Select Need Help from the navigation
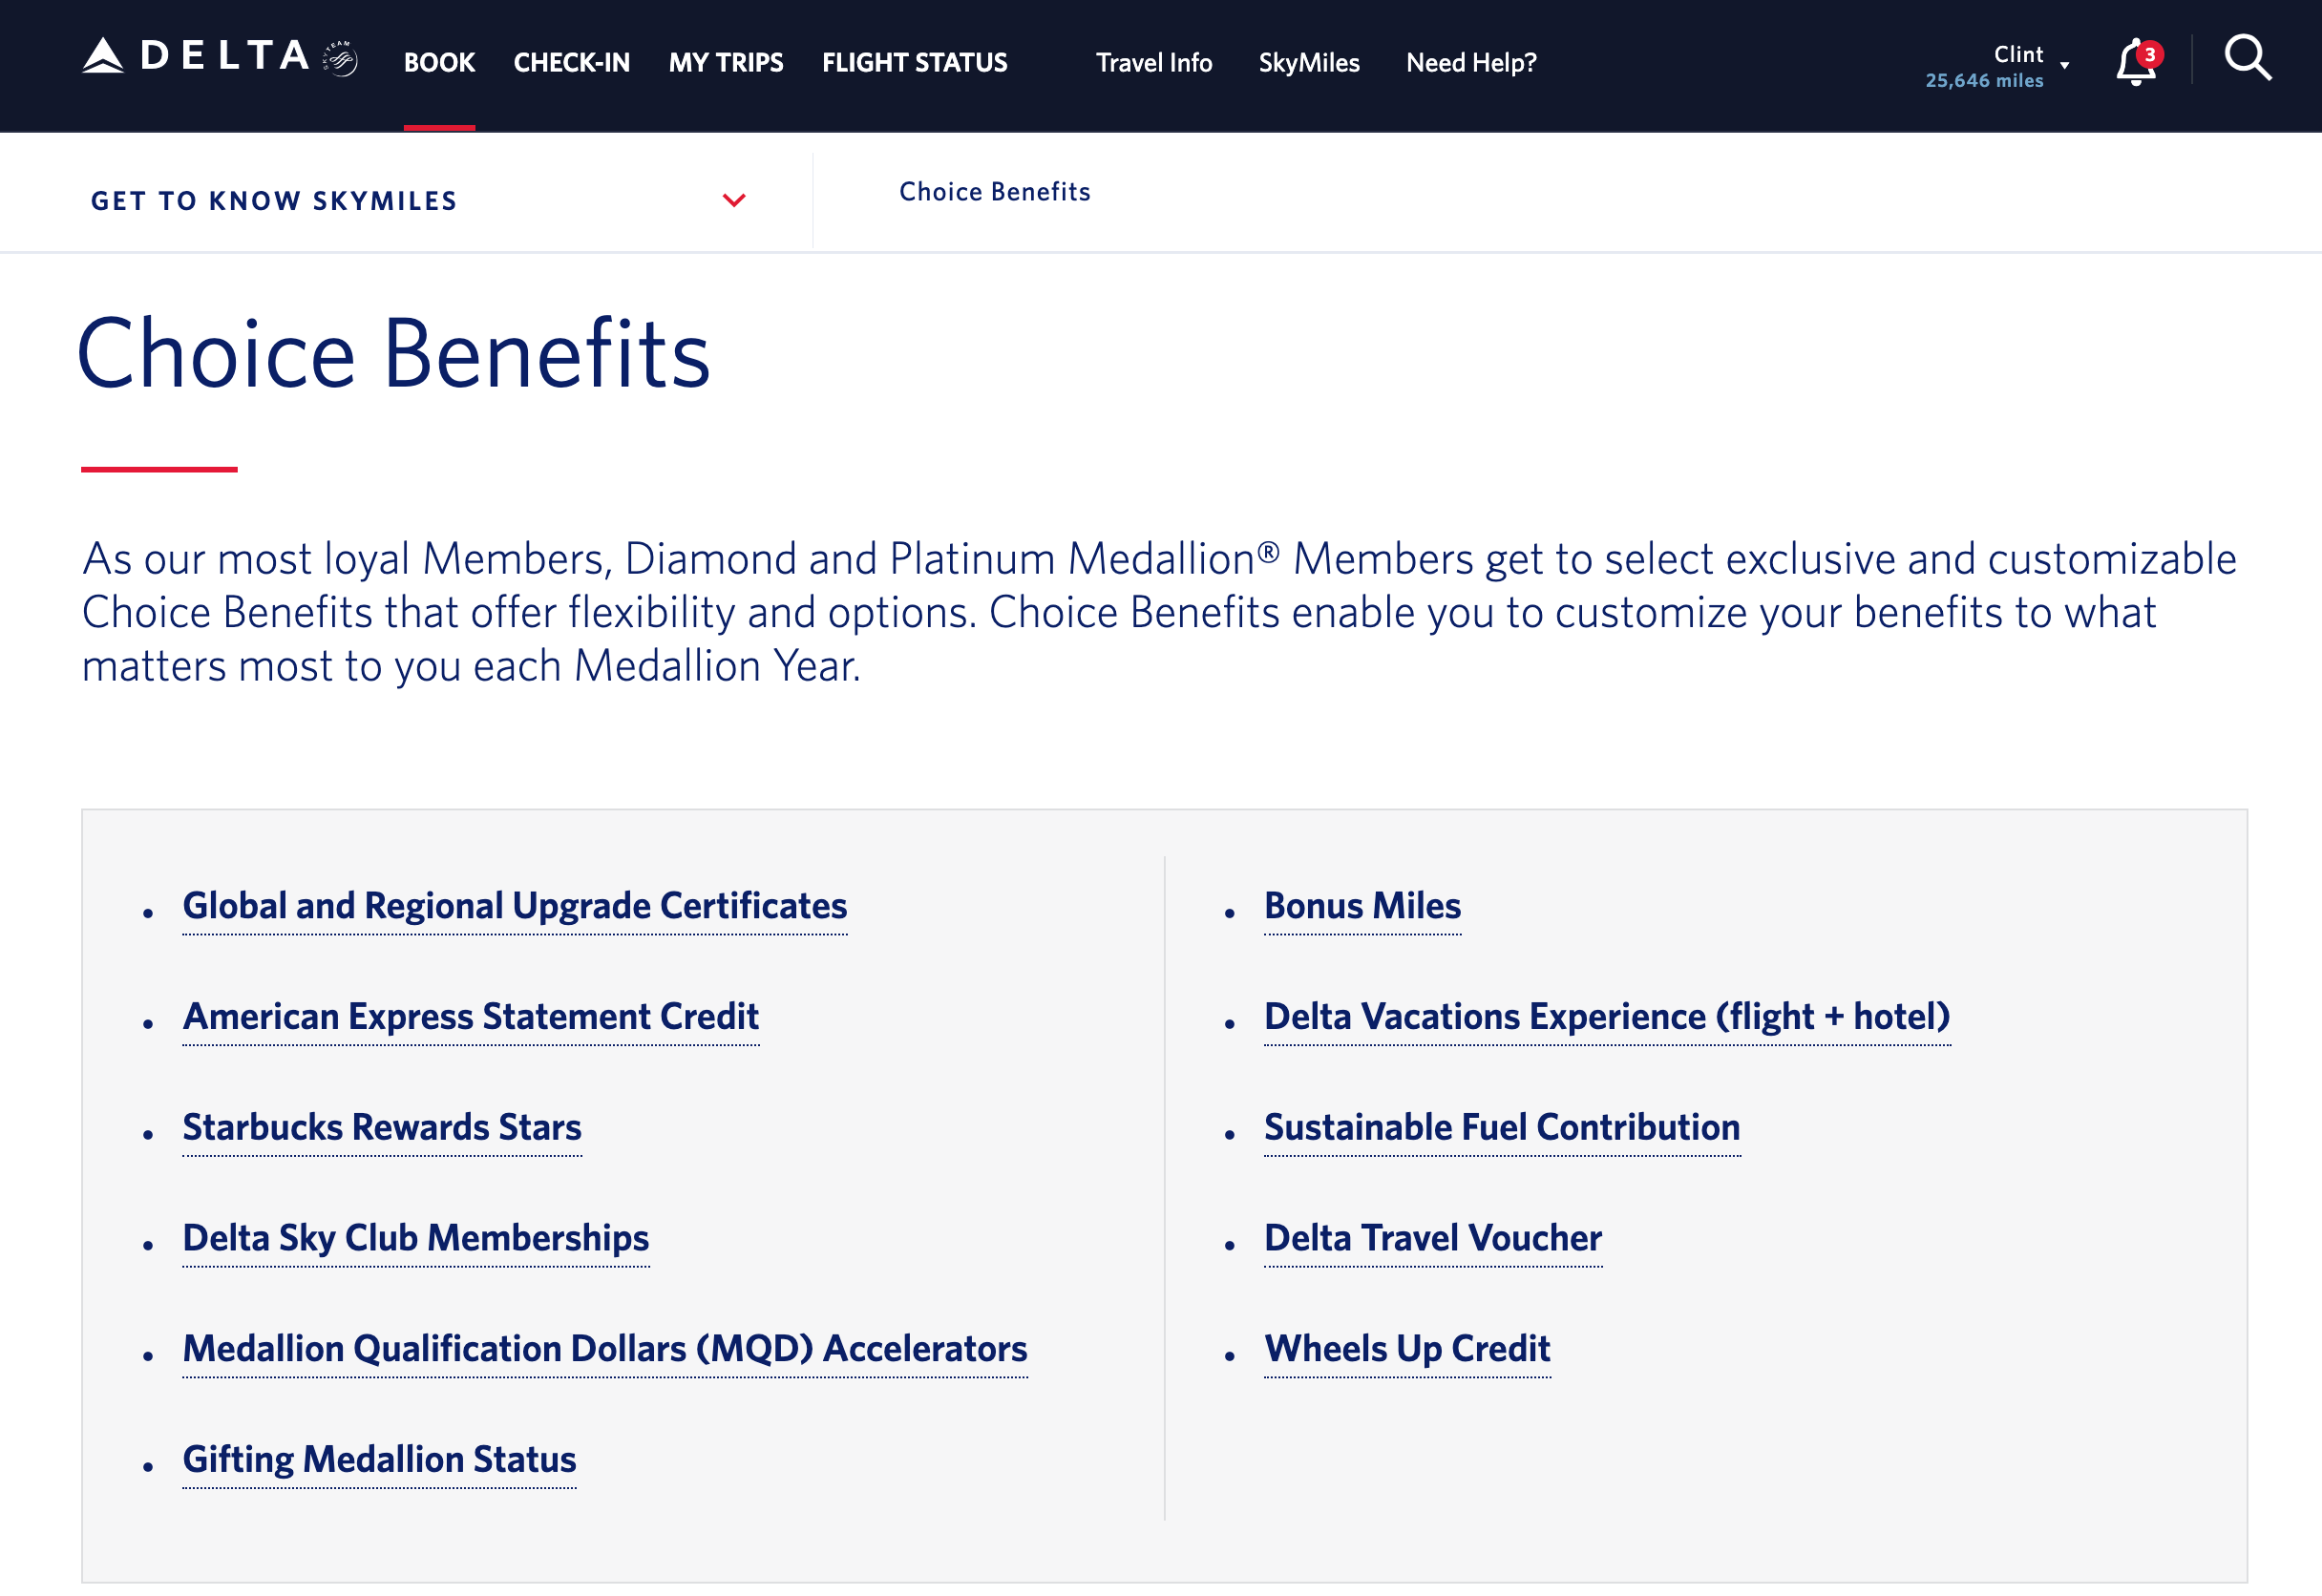The height and width of the screenshot is (1596, 2322). 1470,62
